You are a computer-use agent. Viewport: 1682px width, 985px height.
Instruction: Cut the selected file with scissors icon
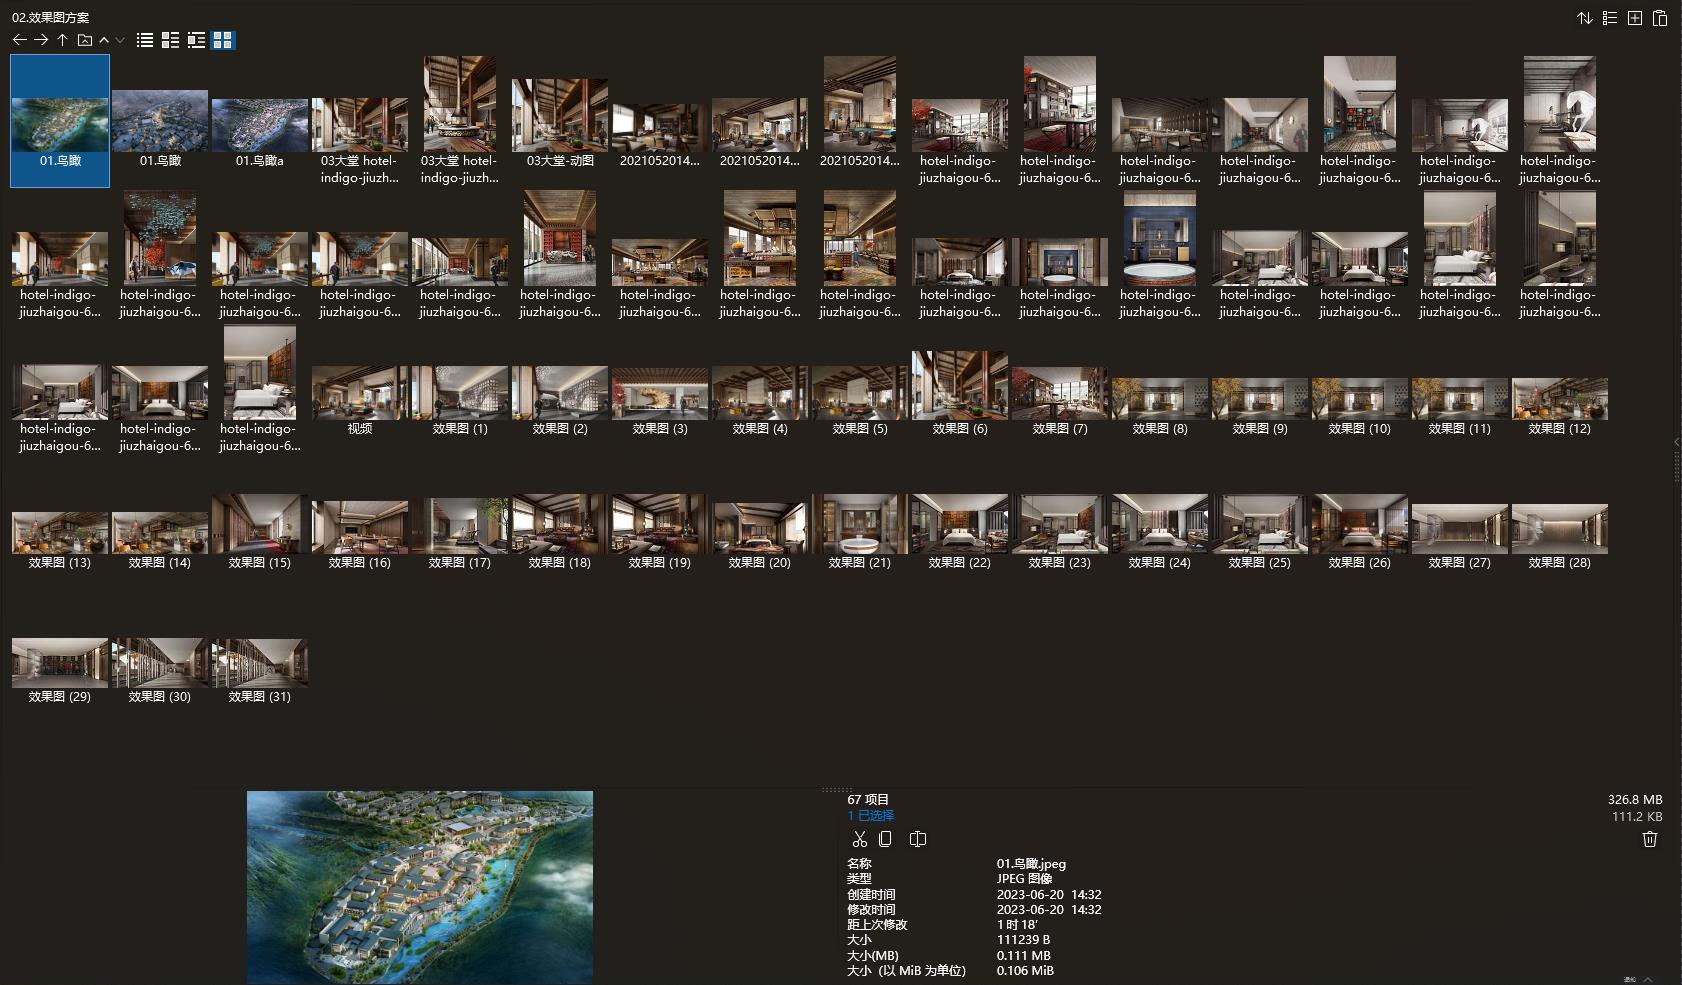click(x=859, y=839)
